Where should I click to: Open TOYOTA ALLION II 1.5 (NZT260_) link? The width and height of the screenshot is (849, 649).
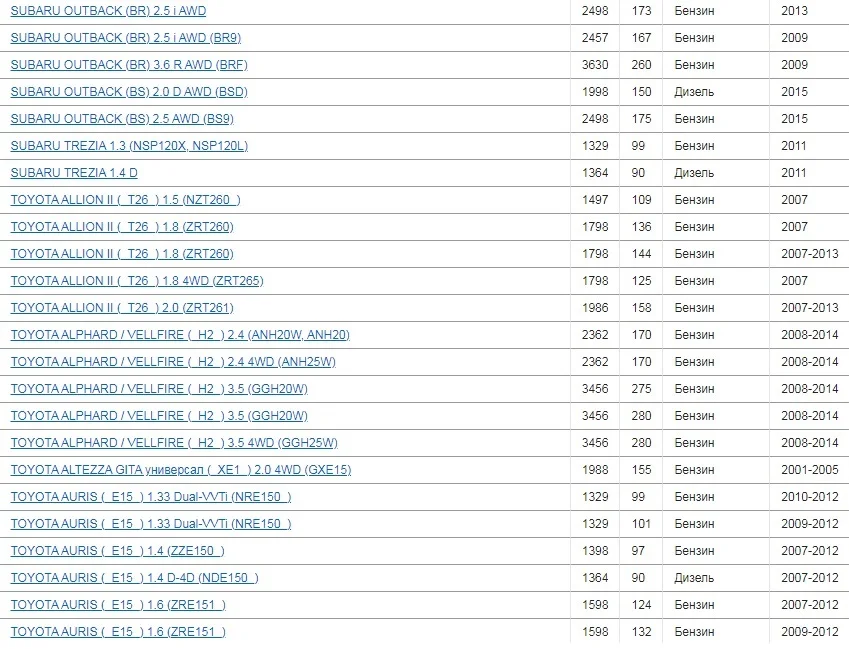126,200
